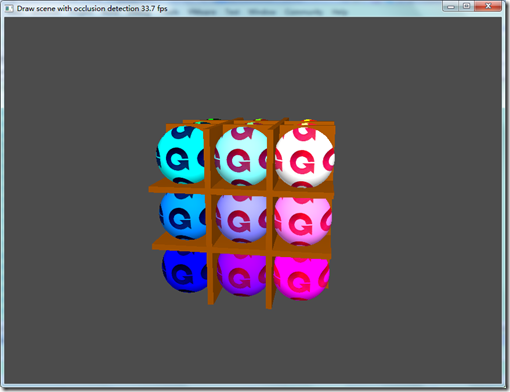
Task: Click the title text 'Draw scene with occlusion detection'
Action: pos(77,9)
